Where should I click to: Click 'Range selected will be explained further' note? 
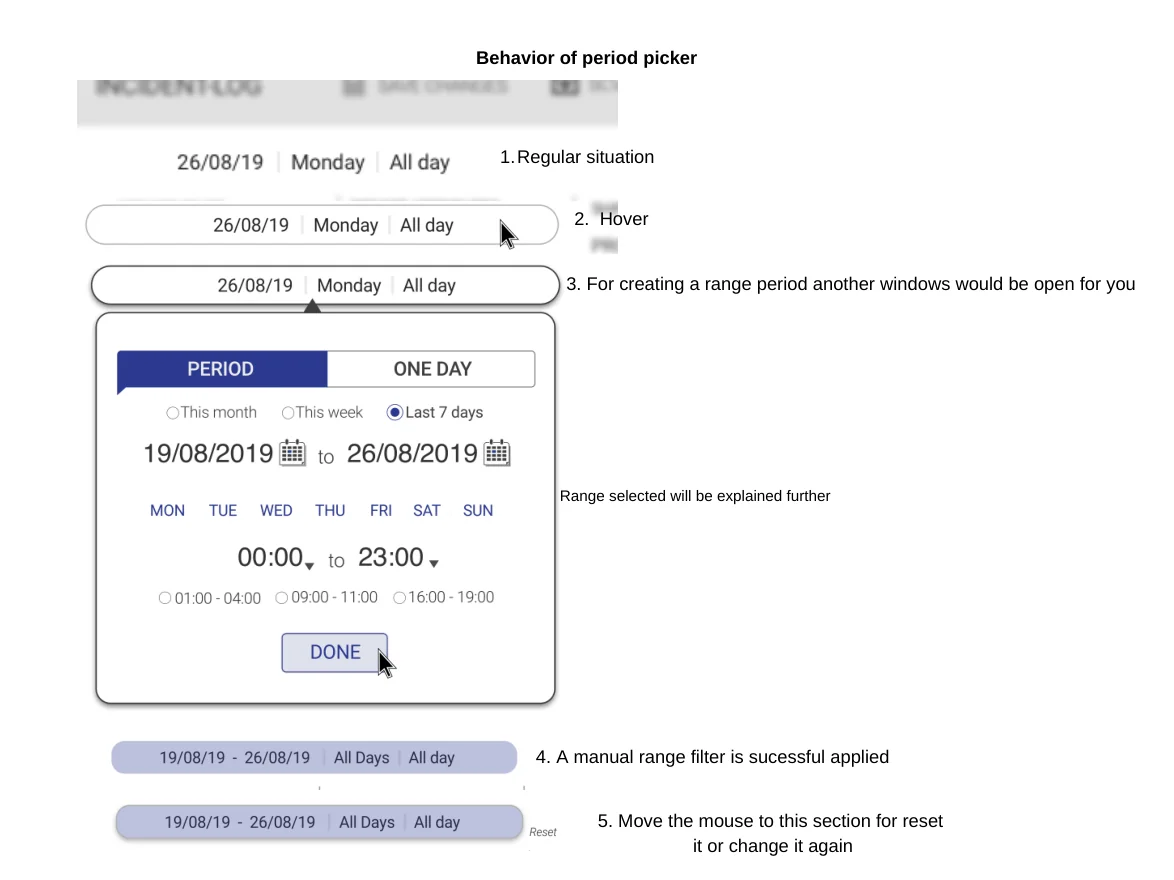(x=695, y=497)
